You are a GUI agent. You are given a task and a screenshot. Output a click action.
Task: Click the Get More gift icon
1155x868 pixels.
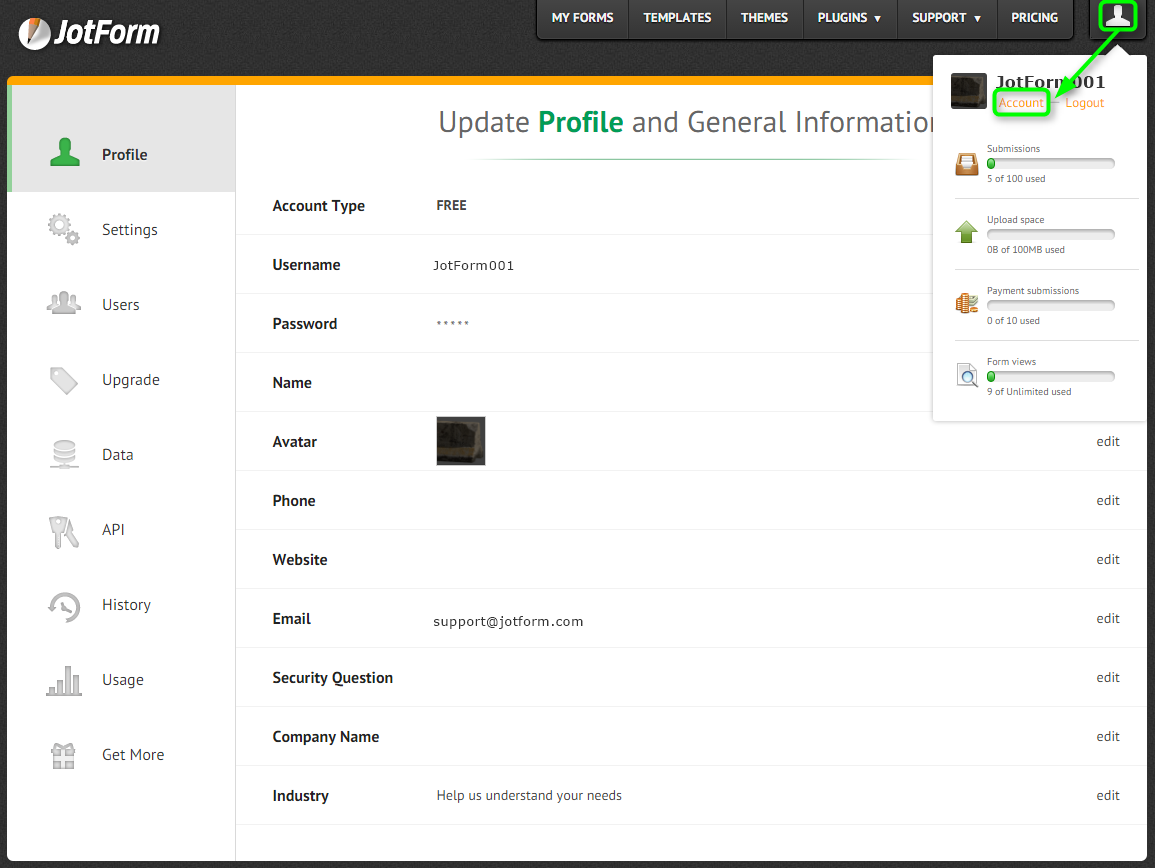(63, 755)
